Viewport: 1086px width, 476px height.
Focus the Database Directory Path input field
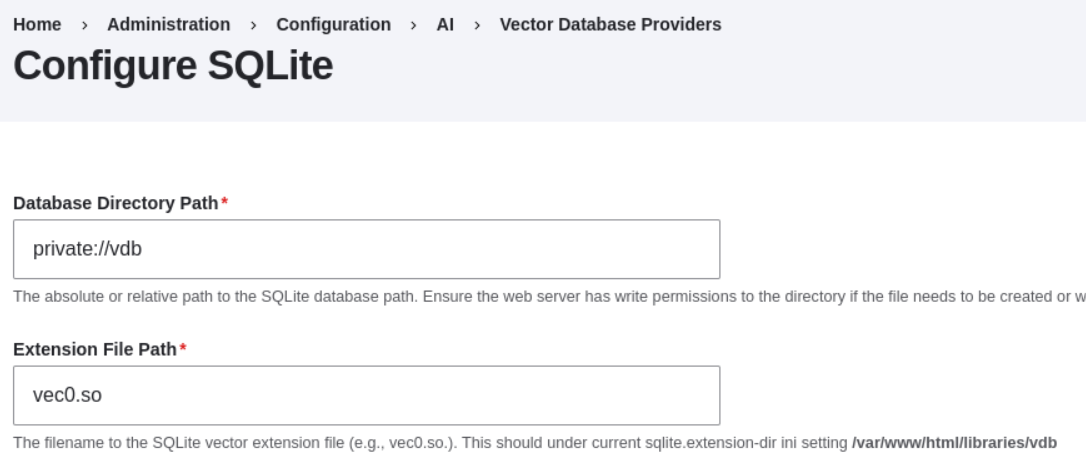pyautogui.click(x=366, y=249)
